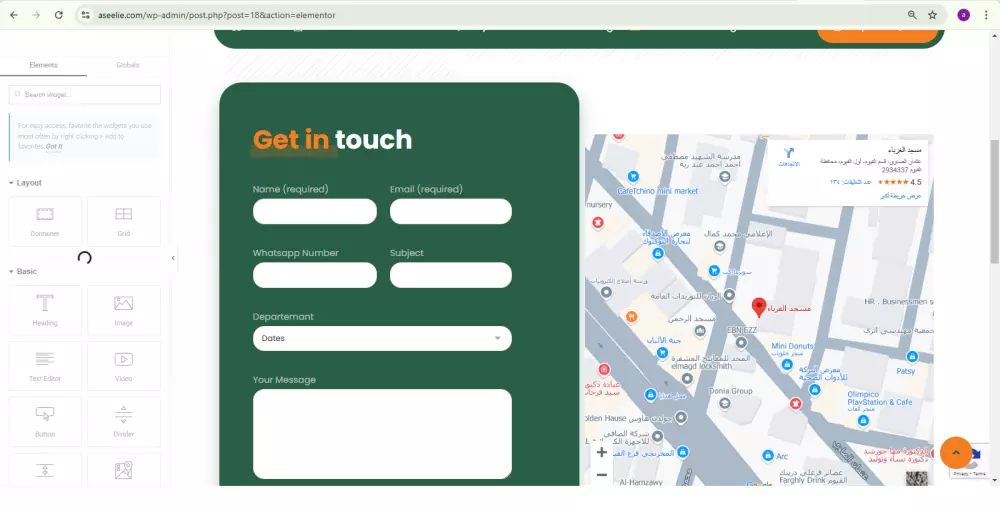Screen dimensions: 1000x509
Task: Click the page vertical scrollbar
Action: pyautogui.click(x=994, y=202)
